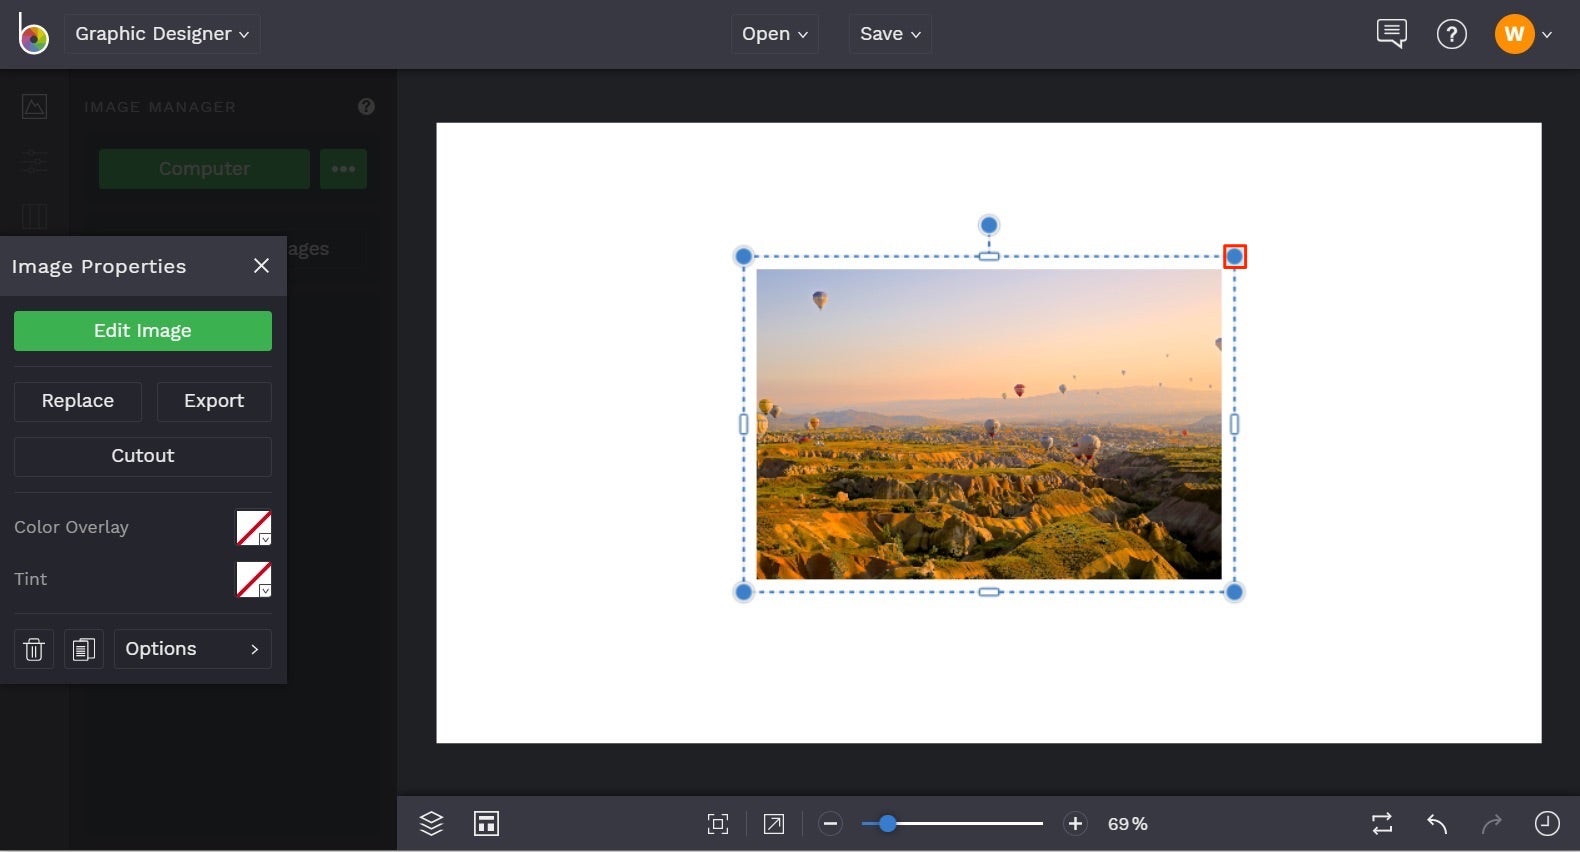1580x852 pixels.
Task: Click the trash delete icon
Action: coord(34,649)
